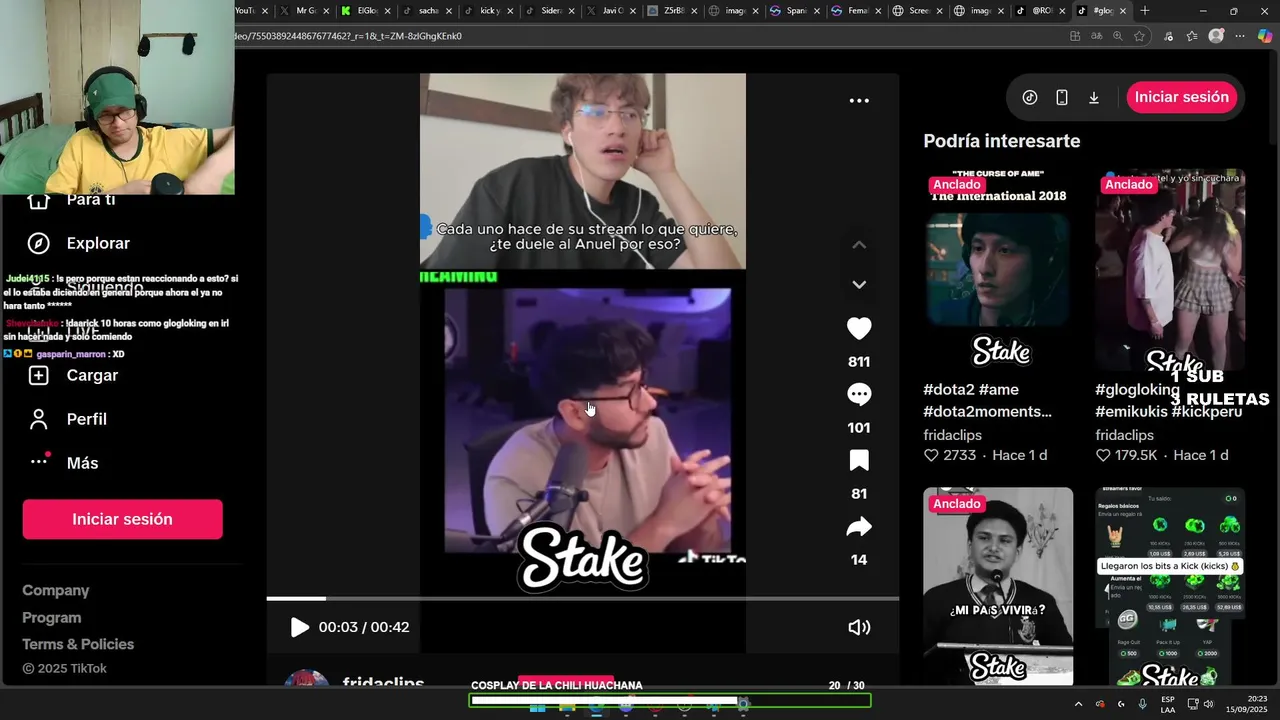Click the favorites star icon in address bar
Viewport: 1280px width, 720px height.
click(x=1139, y=36)
